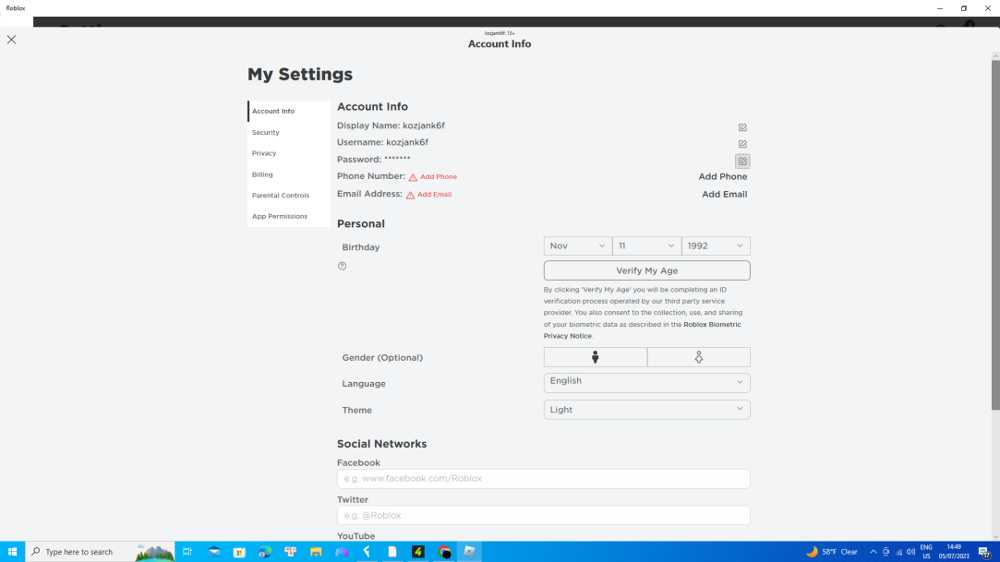
Task: Focus the Twitter handle input field
Action: (x=543, y=515)
